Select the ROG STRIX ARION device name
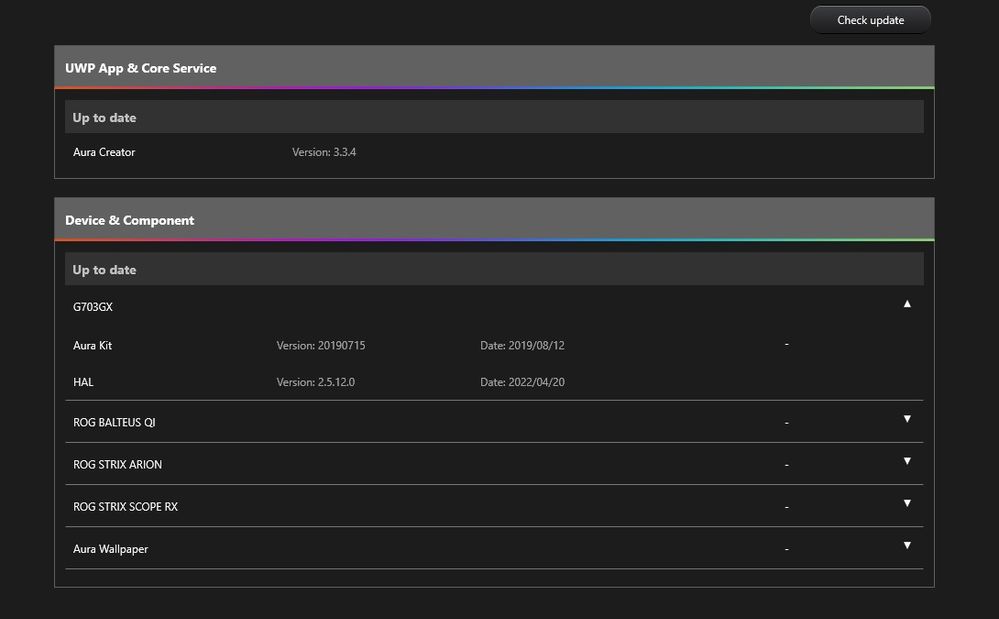The height and width of the screenshot is (619, 999). pyautogui.click(x=117, y=464)
